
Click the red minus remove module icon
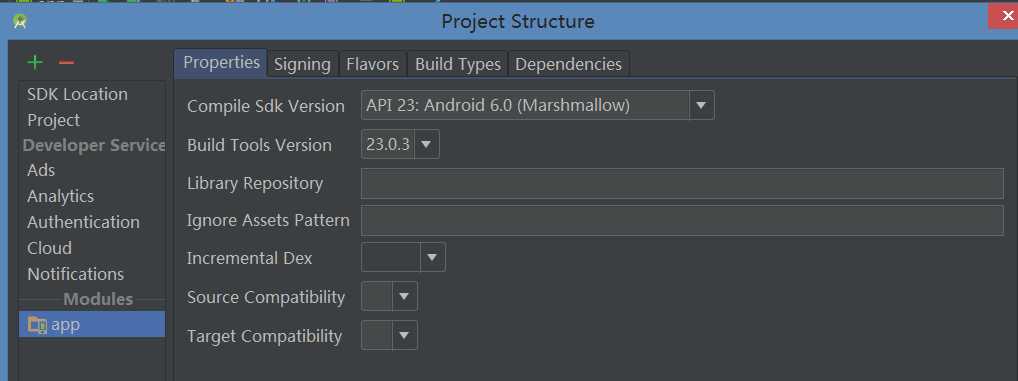pos(66,63)
